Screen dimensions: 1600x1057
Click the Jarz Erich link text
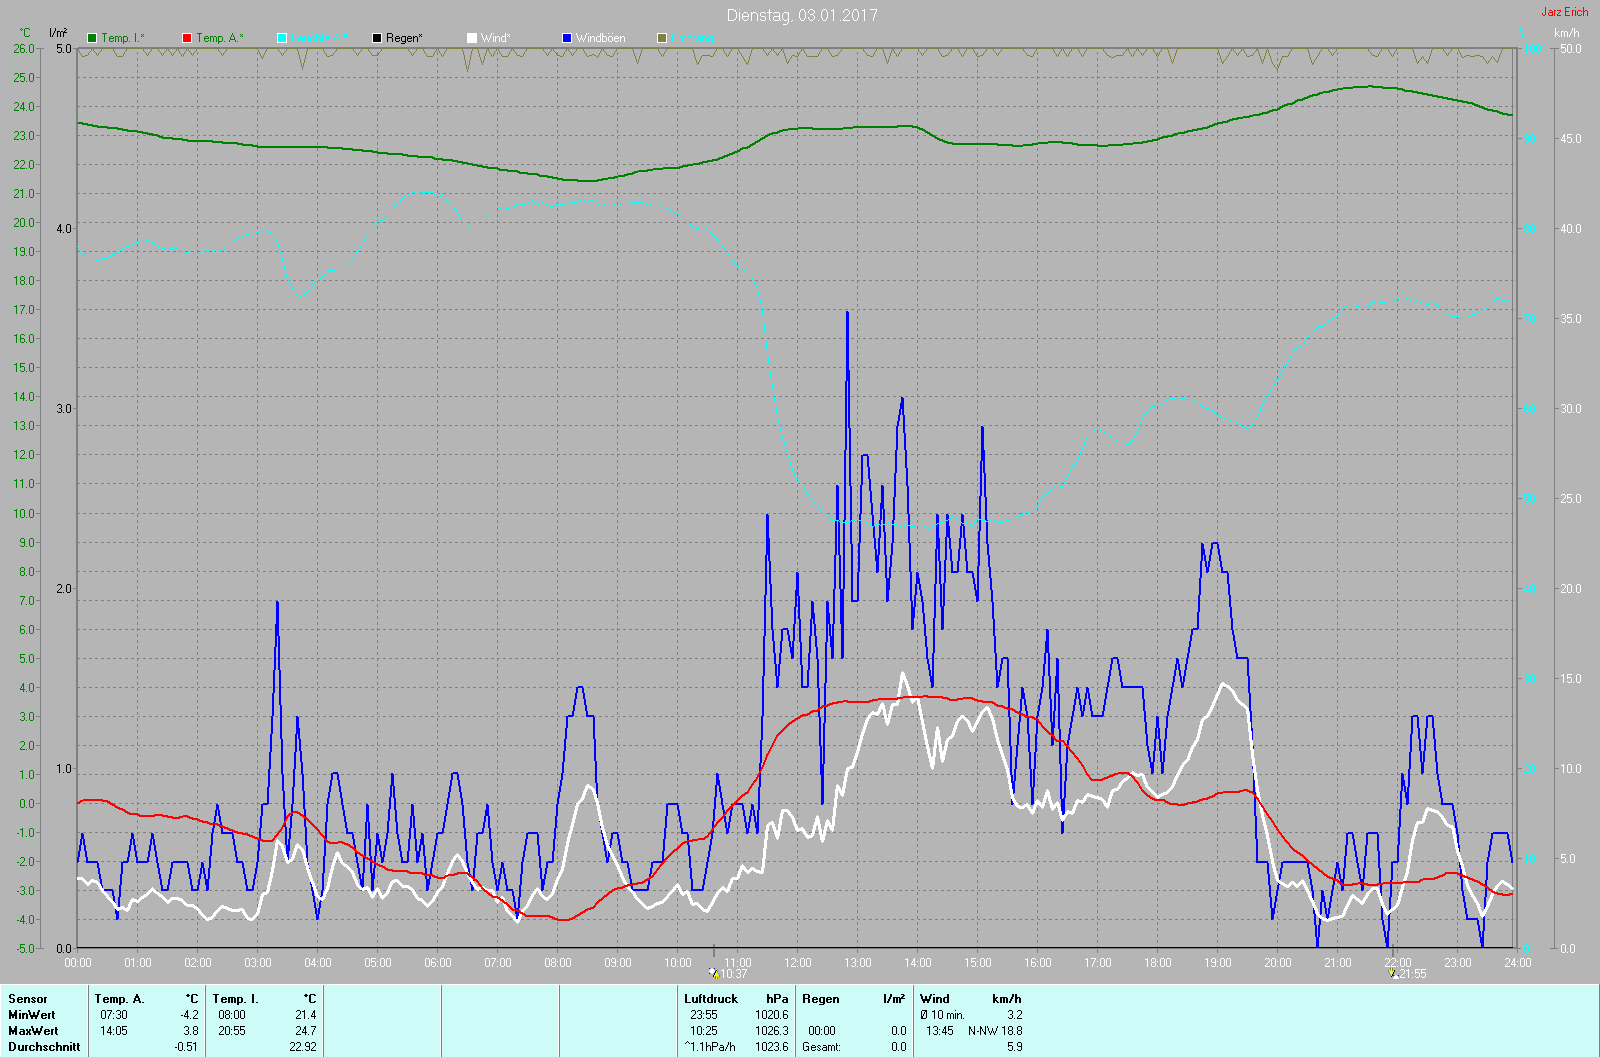tap(1564, 12)
